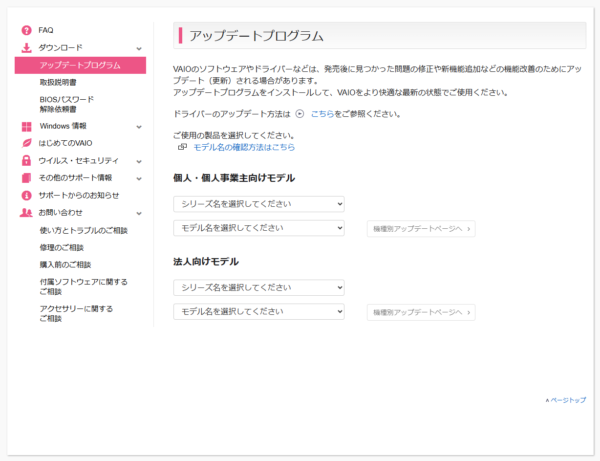Viewport: 600px width, 461px height.
Task: Click the external window icon before モデル名の確認方法
Action: tap(182, 147)
